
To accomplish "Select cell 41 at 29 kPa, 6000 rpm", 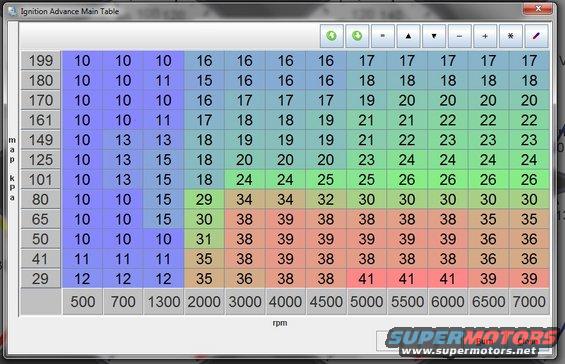I will [448, 279].
